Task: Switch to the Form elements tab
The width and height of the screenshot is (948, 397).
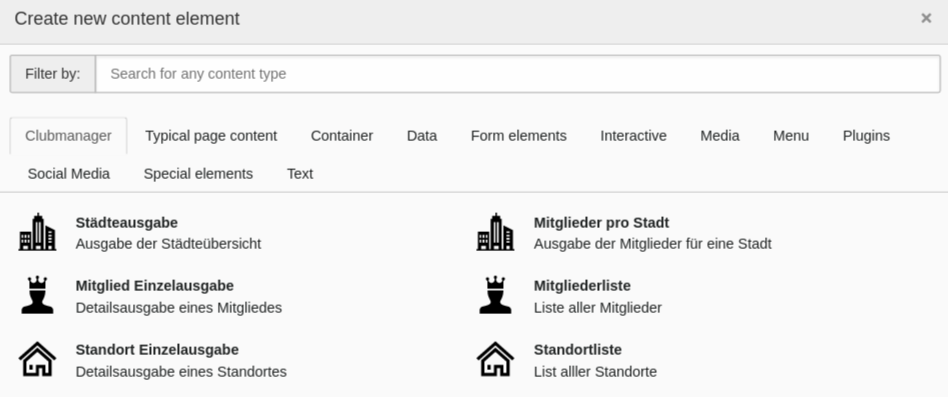Action: pos(519,136)
